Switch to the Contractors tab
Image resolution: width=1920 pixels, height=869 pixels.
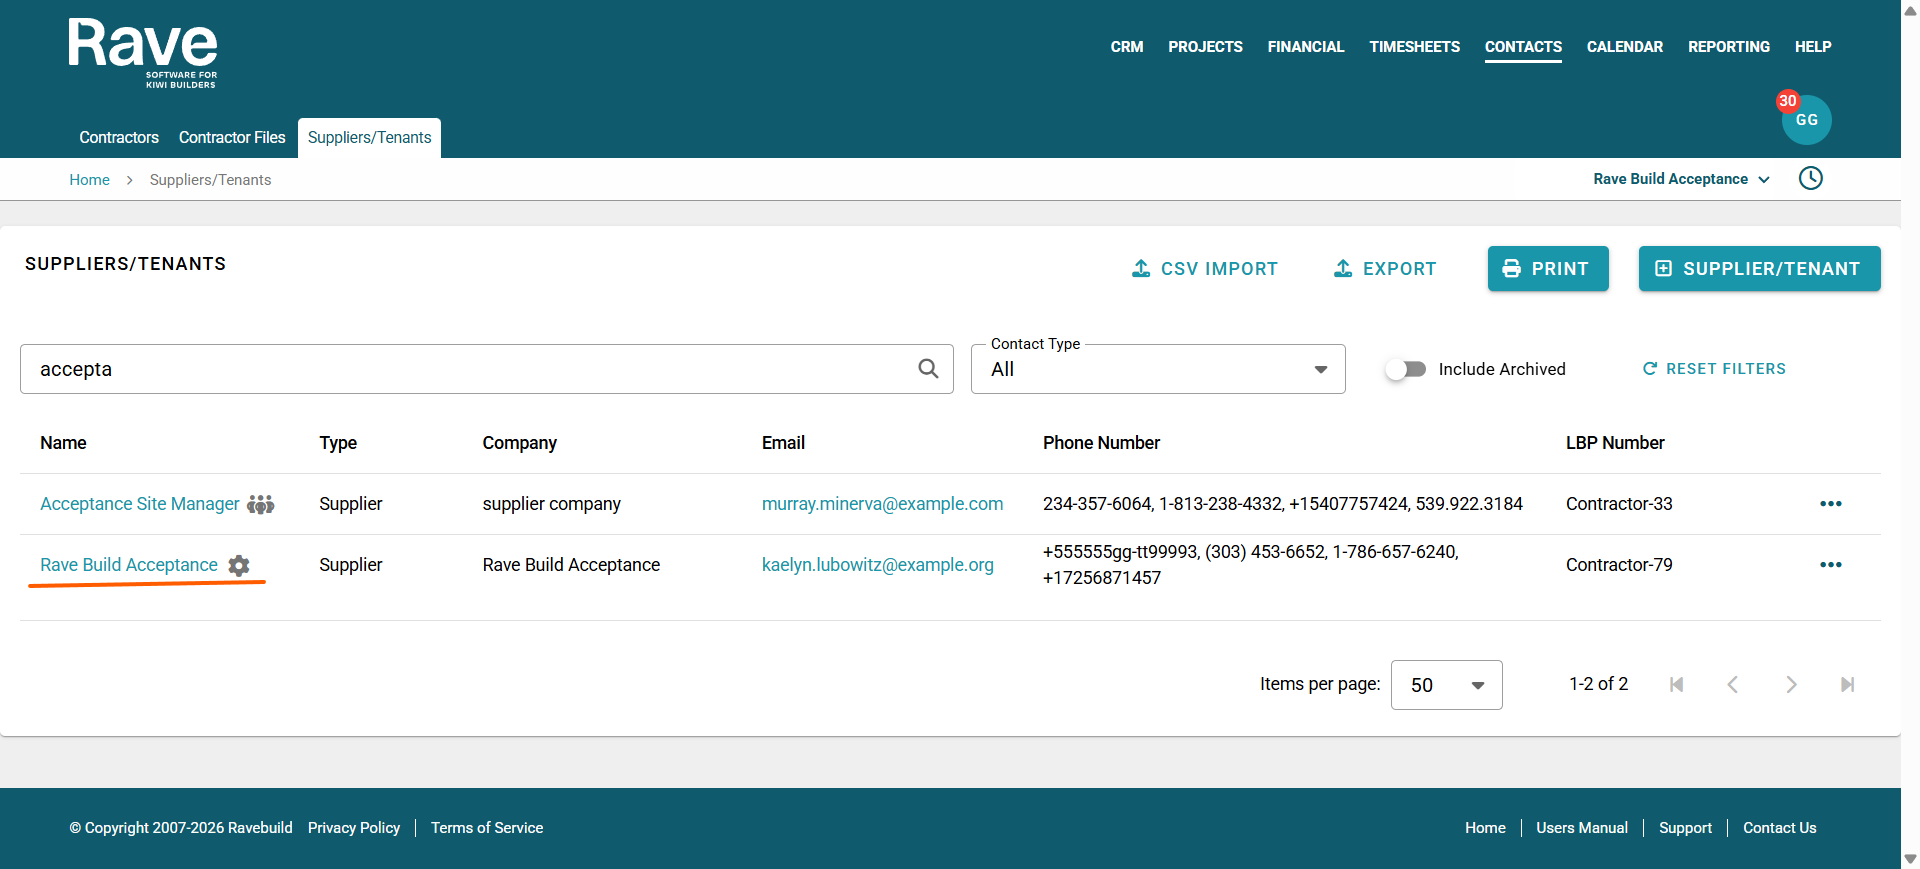pos(119,138)
